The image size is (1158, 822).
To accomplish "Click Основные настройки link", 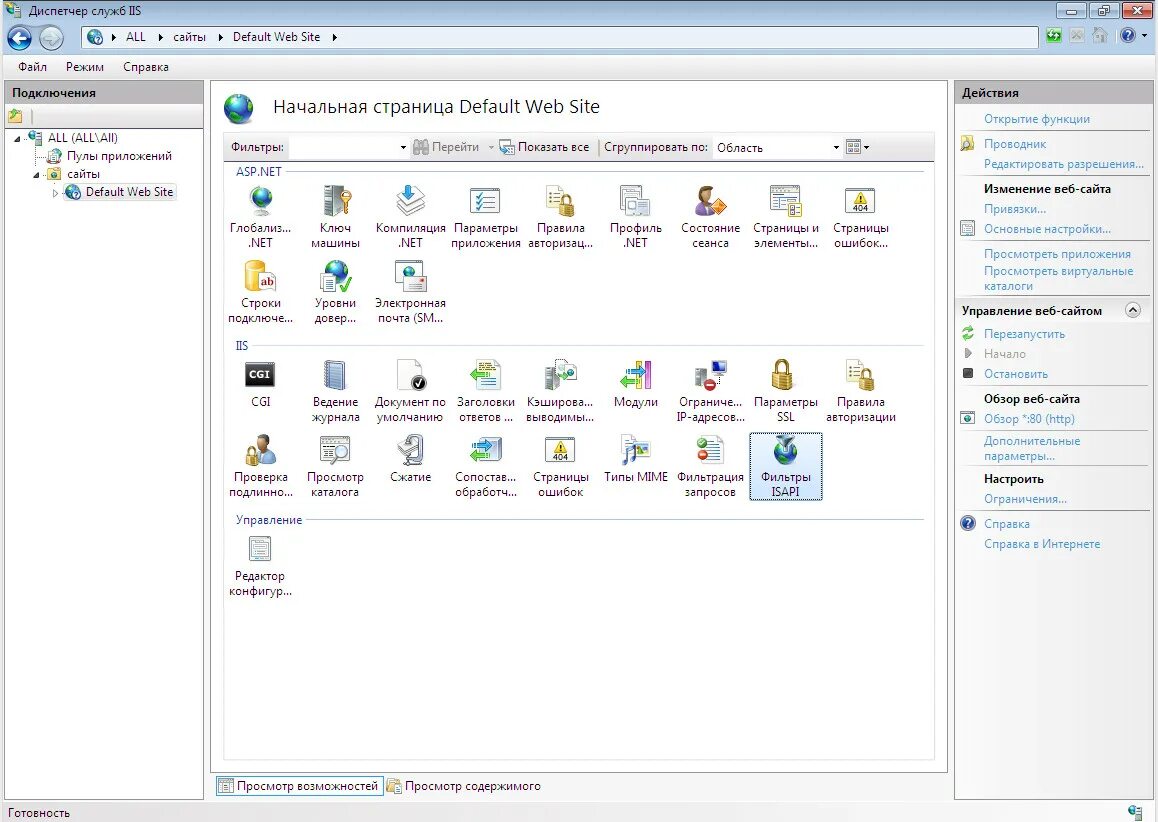I will pos(1047,229).
